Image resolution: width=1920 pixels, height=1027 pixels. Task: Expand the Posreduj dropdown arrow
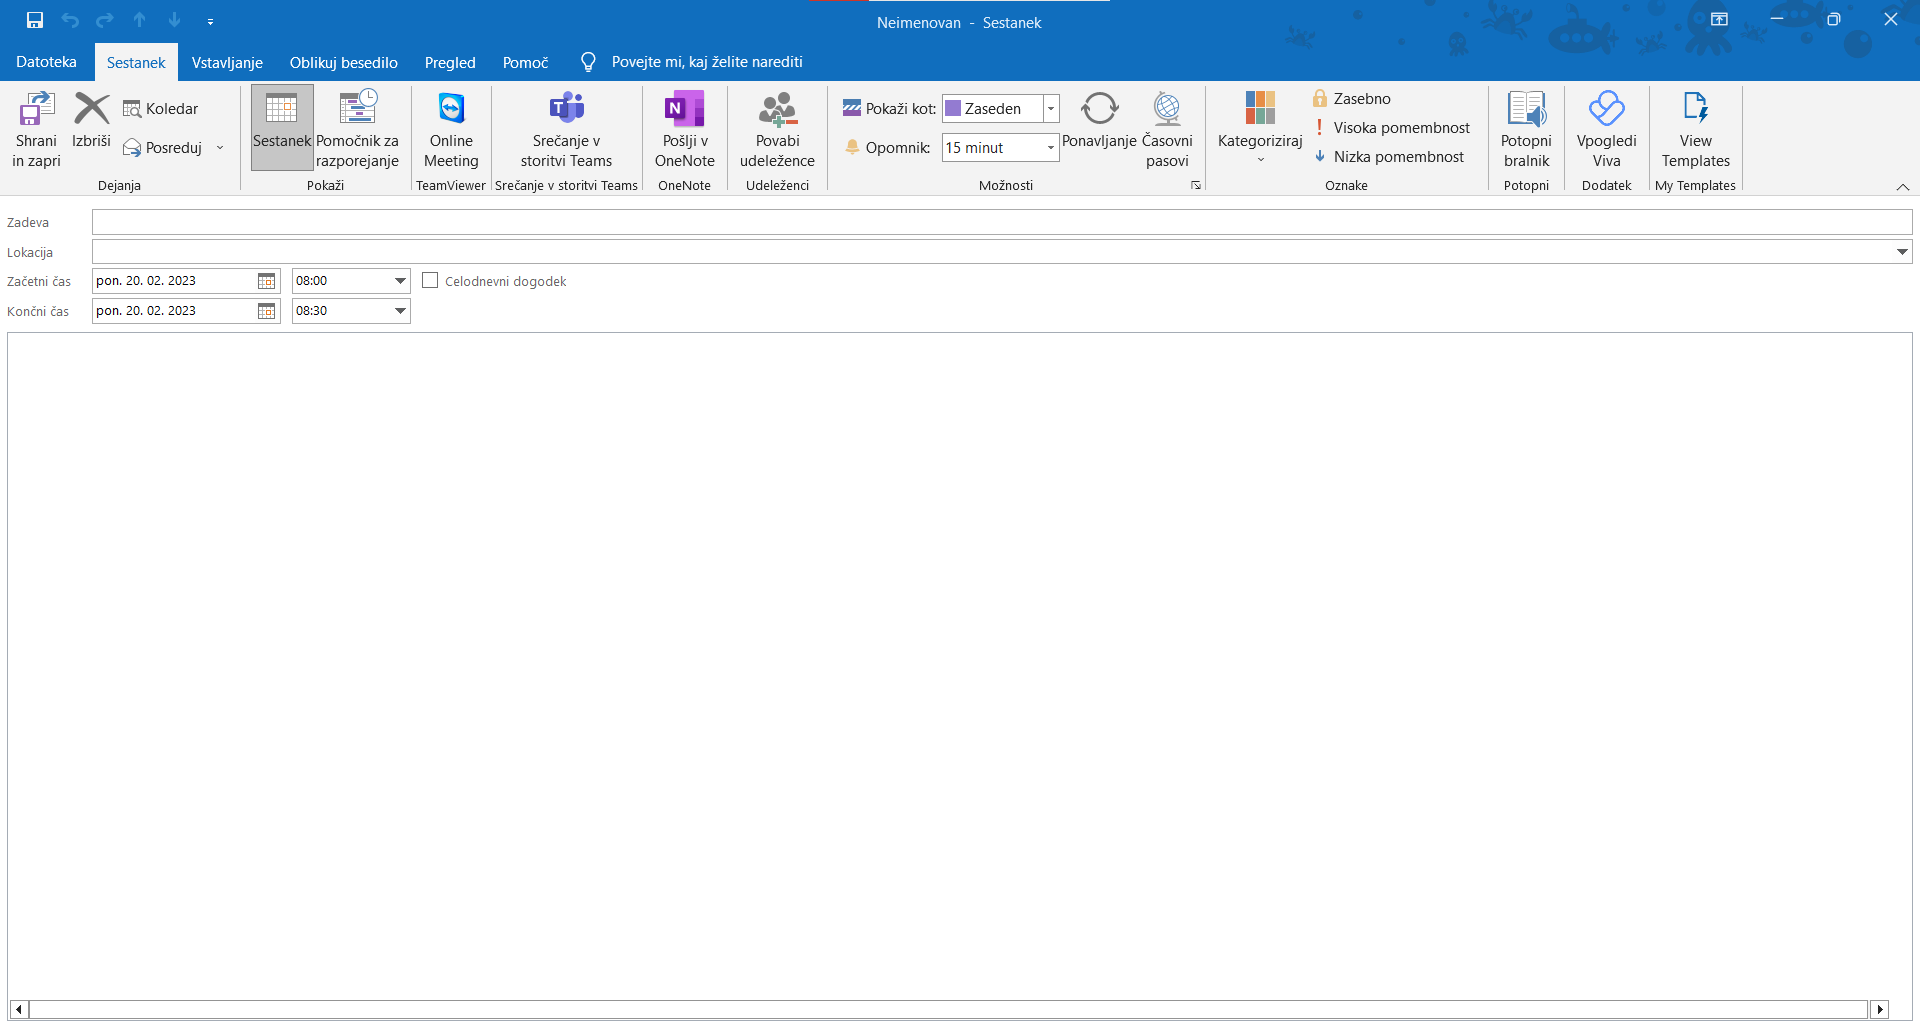coord(220,148)
